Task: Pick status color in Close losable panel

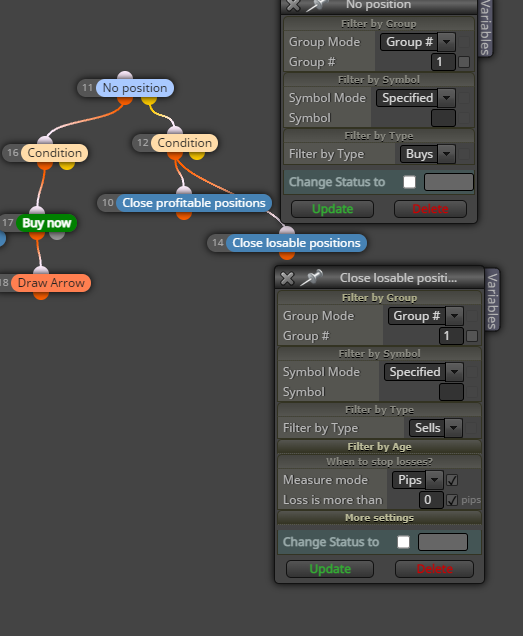Action: pos(443,542)
